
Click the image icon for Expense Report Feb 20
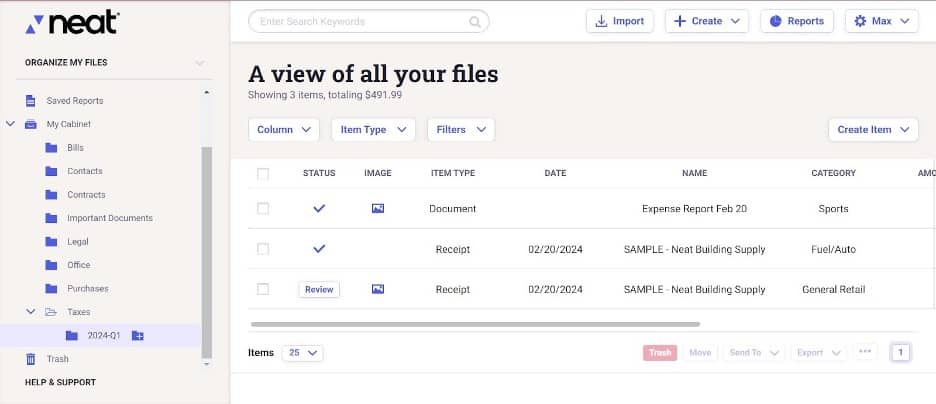(x=377, y=209)
